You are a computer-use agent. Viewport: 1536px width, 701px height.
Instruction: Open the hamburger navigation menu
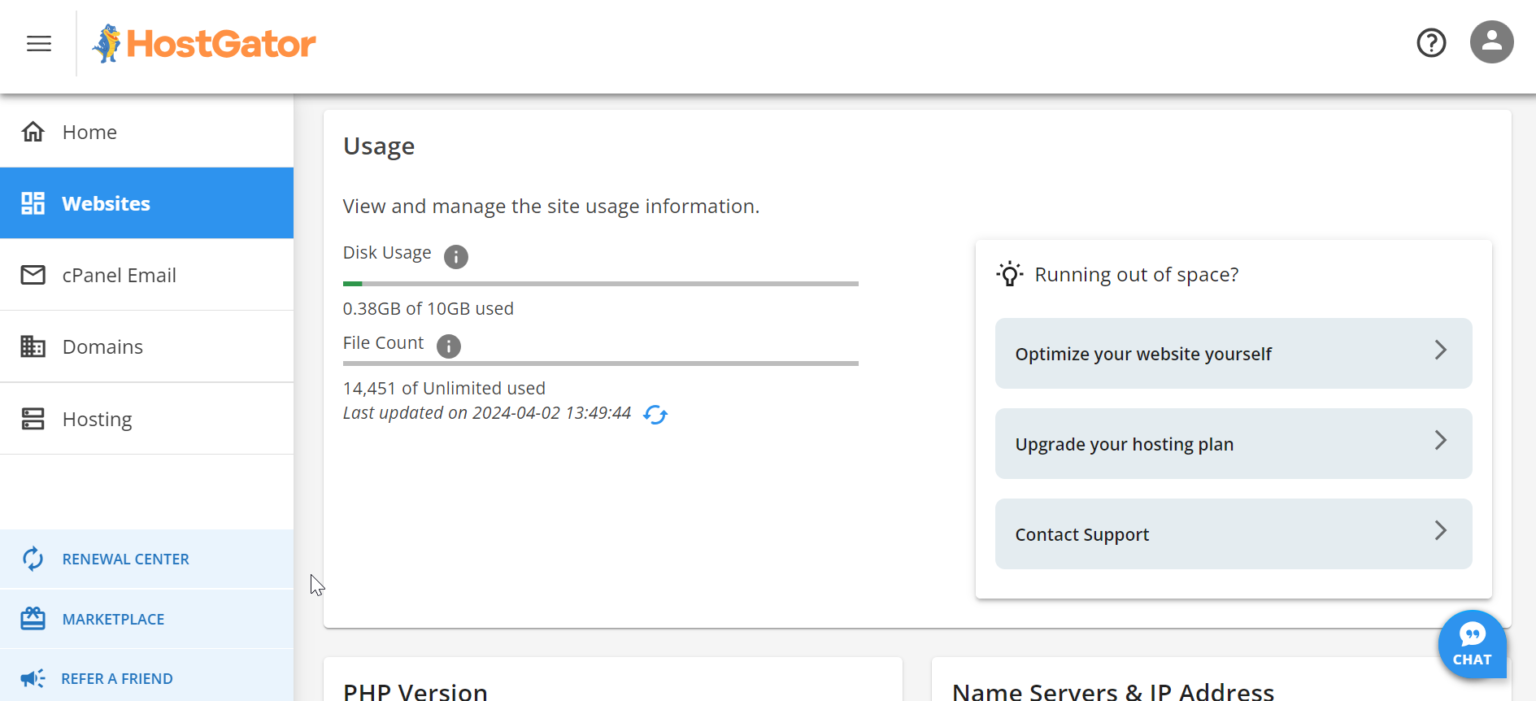(38, 43)
